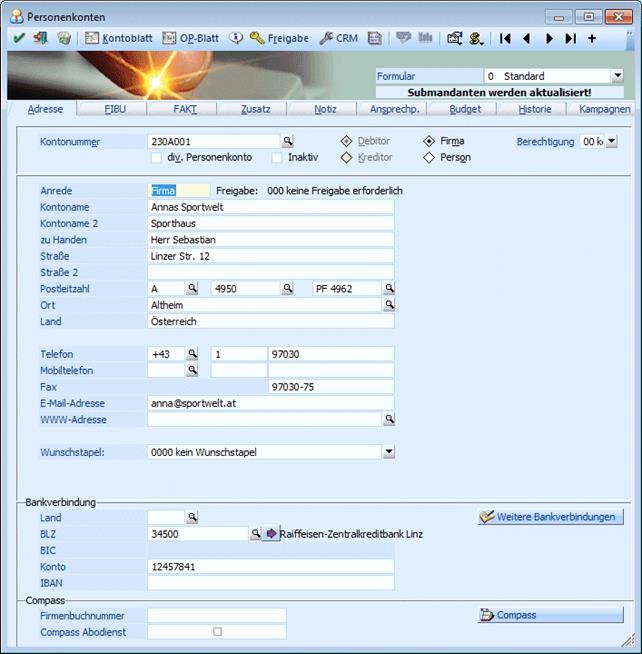The height and width of the screenshot is (654, 642).
Task: Expand the Formular Standard dropdown
Action: [616, 76]
